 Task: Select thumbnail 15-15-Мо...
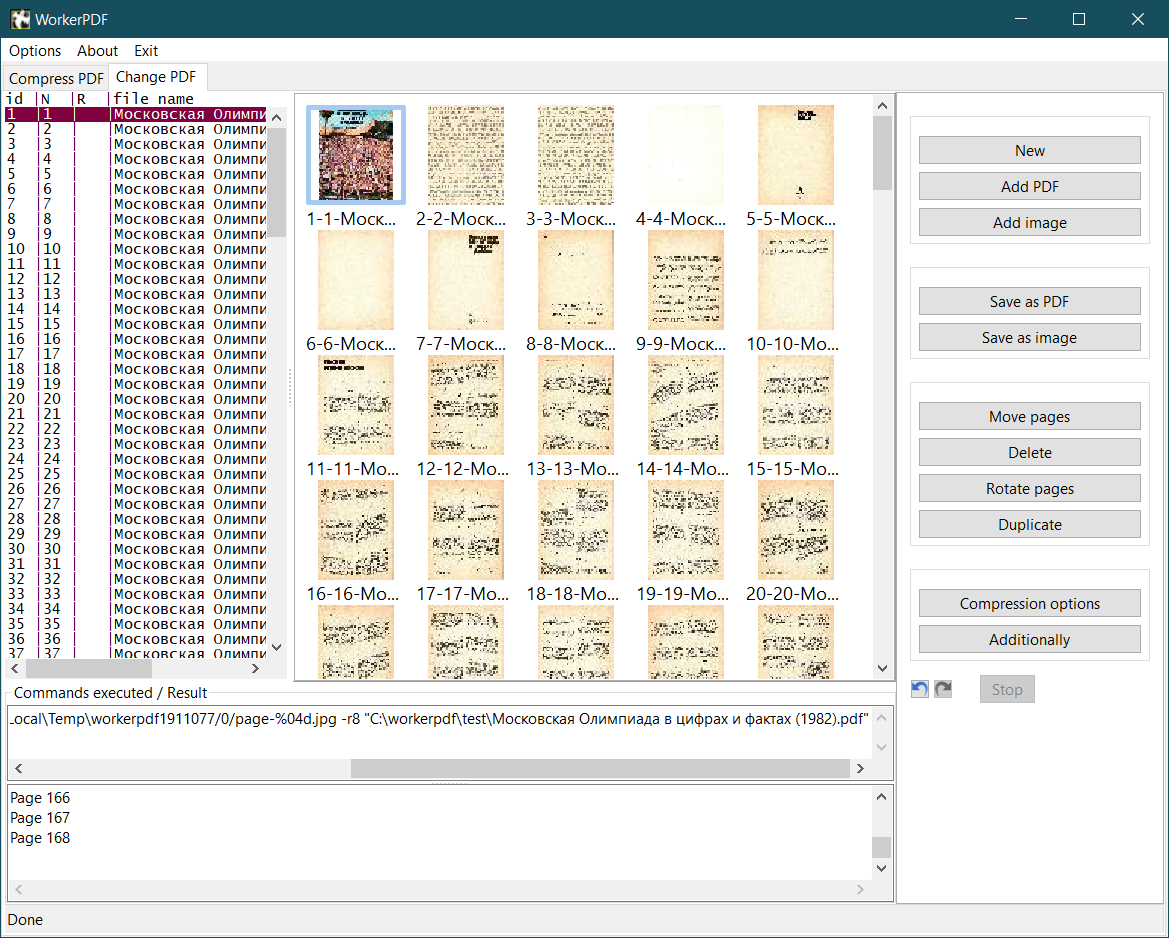click(x=795, y=405)
